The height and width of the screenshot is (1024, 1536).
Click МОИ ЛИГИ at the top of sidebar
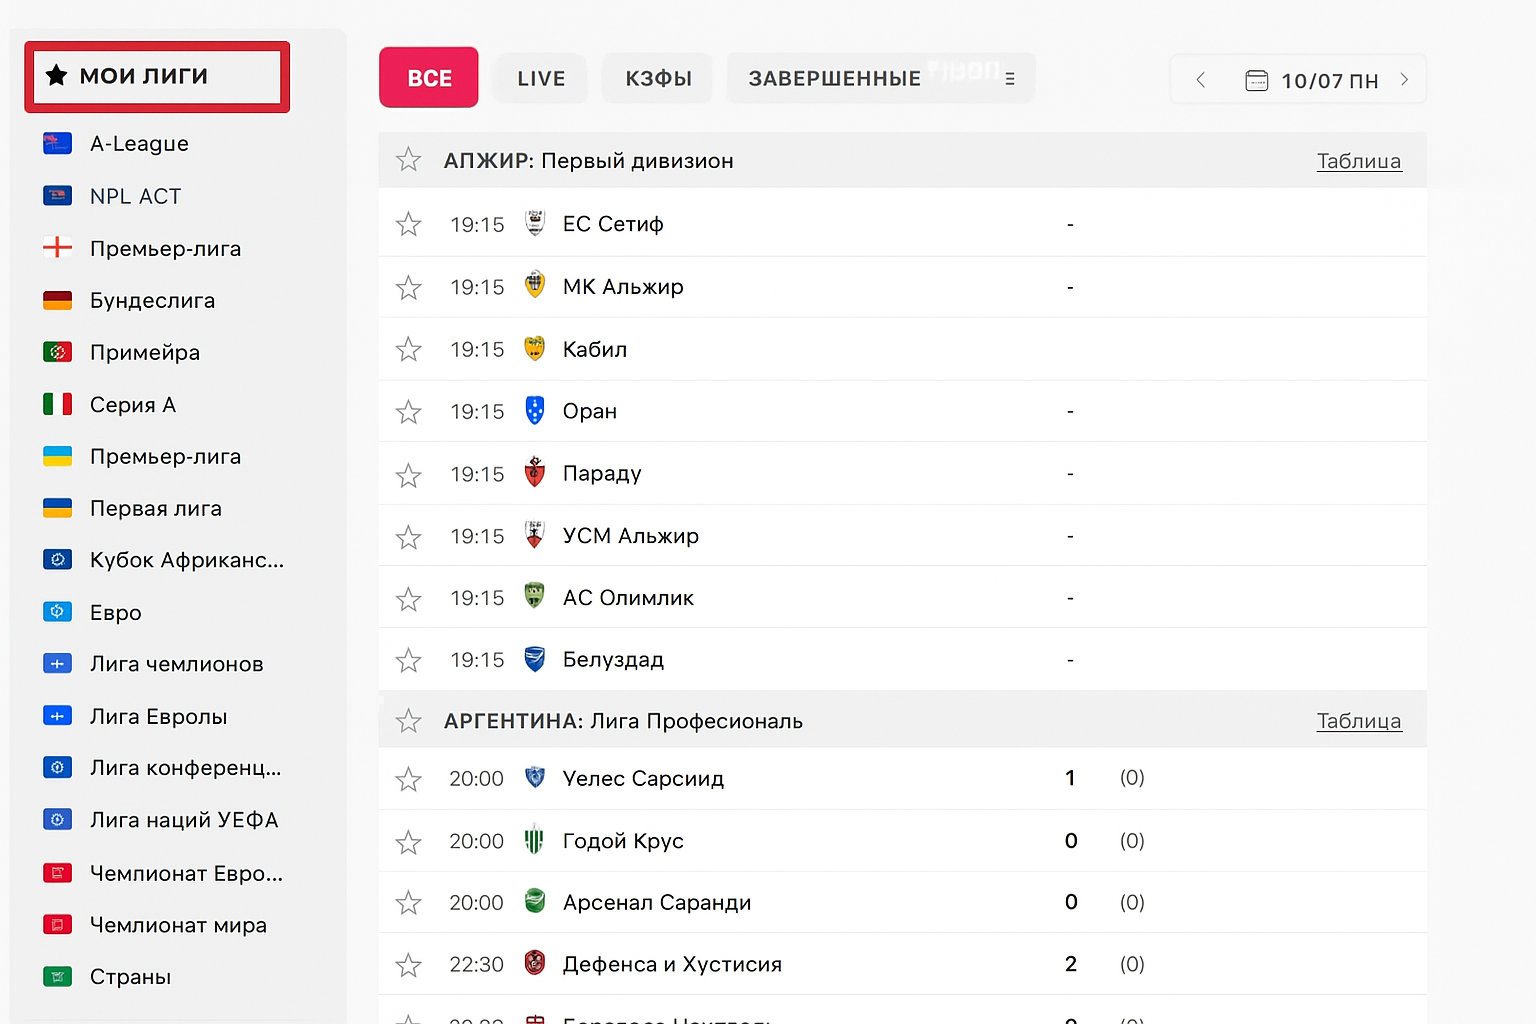tap(156, 75)
